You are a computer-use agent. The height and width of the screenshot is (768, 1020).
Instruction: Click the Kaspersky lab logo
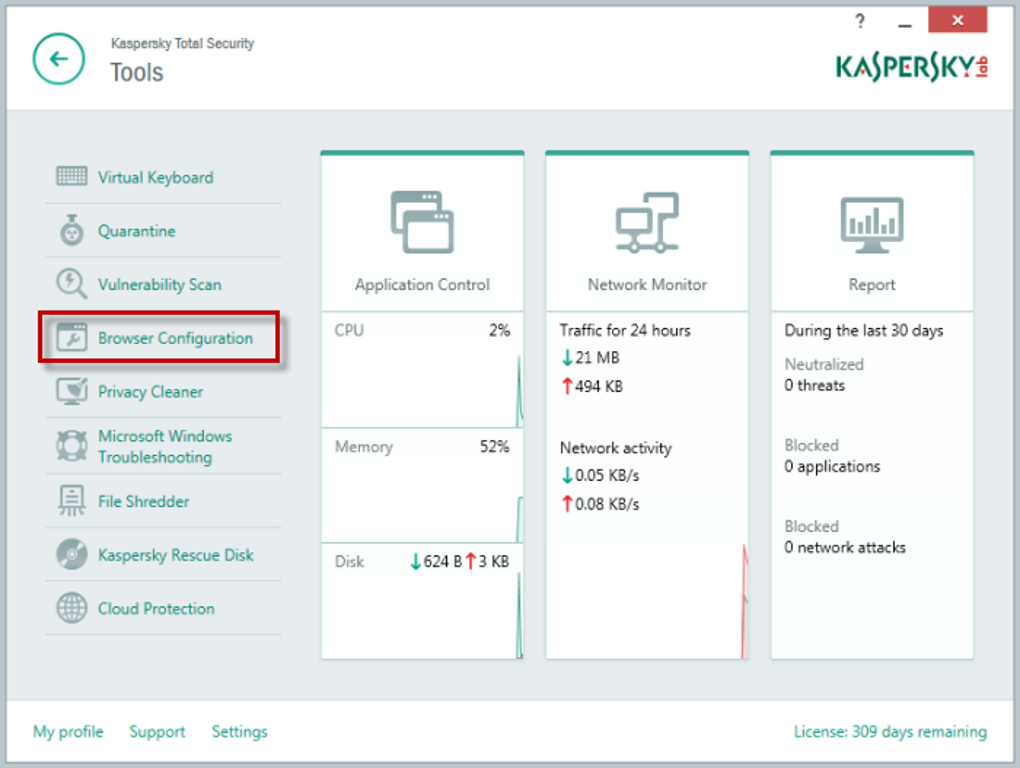pos(912,67)
